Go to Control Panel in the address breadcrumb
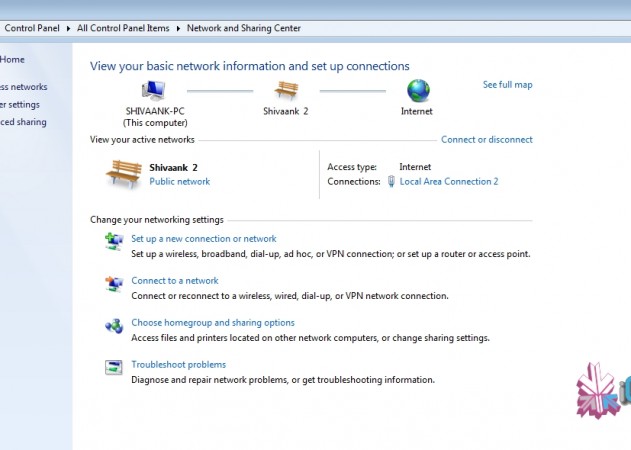The width and height of the screenshot is (631, 450). click(32, 28)
